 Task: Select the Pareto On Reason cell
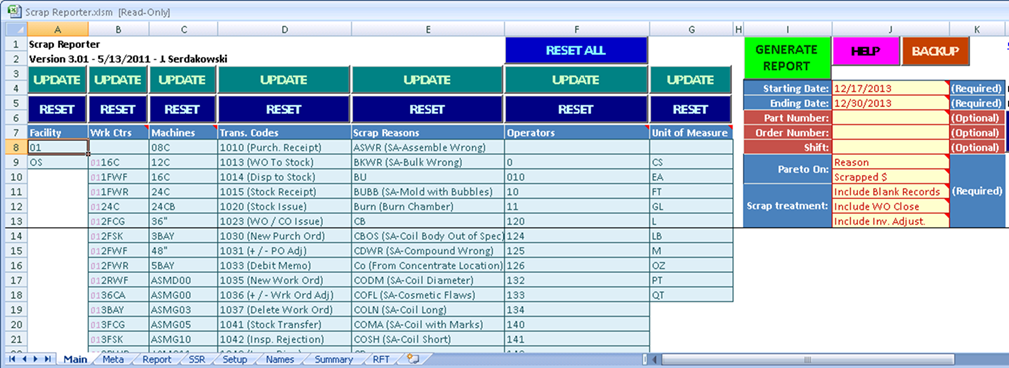click(x=890, y=163)
